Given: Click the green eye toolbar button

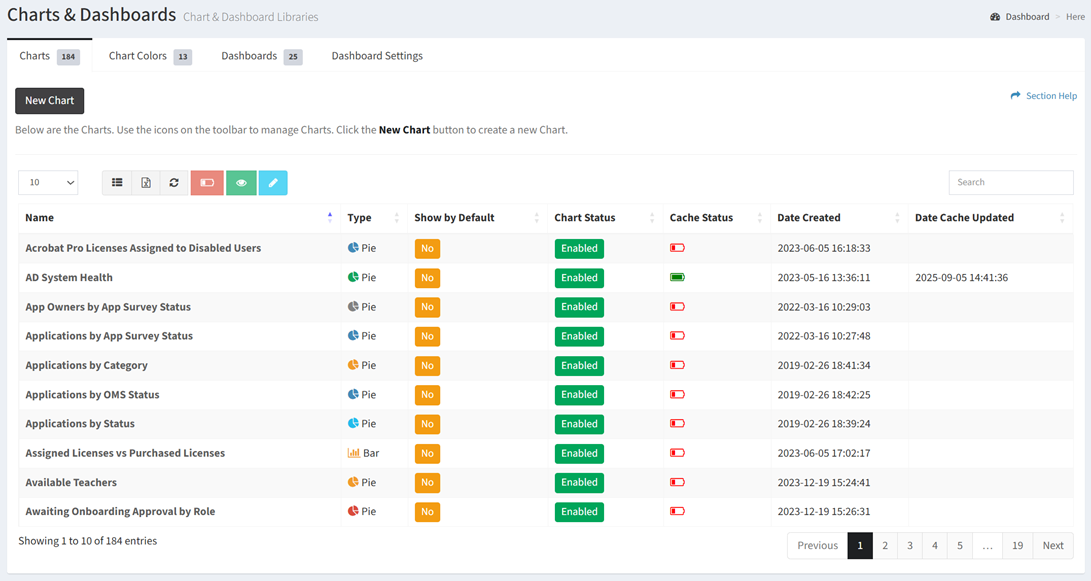Looking at the screenshot, I should [x=241, y=182].
